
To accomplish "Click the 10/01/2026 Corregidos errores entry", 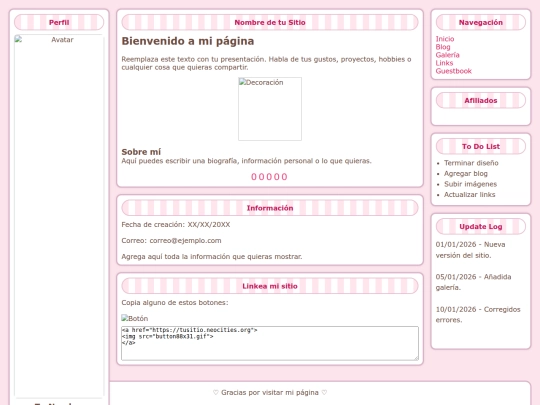I will click(478, 314).
